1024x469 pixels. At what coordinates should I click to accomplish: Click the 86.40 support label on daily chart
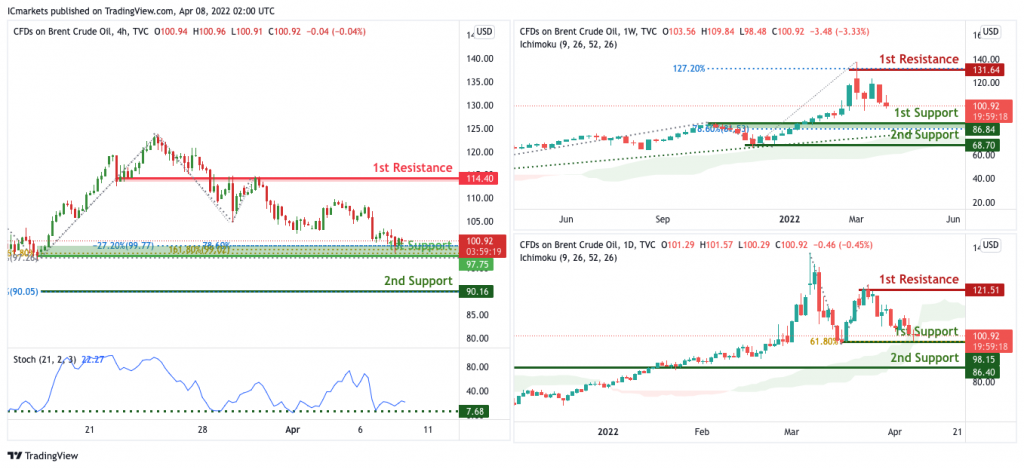[983, 371]
